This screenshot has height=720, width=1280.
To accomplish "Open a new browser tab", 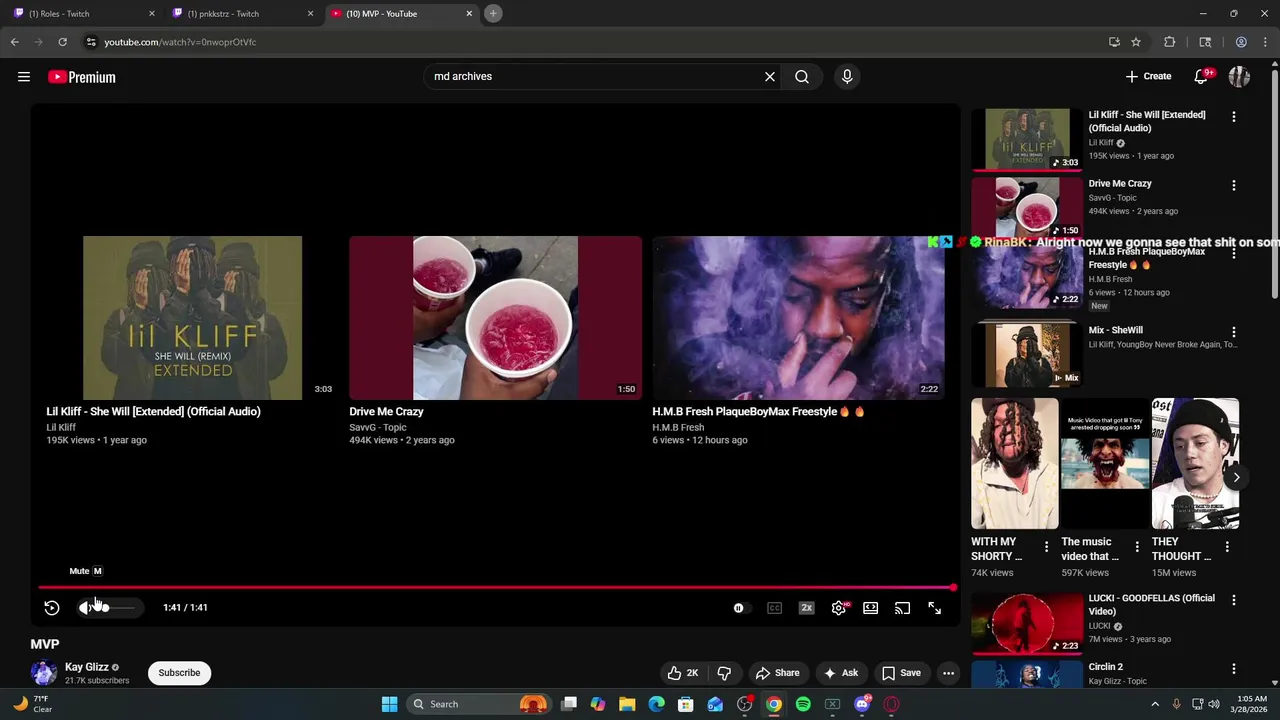I will coord(493,14).
